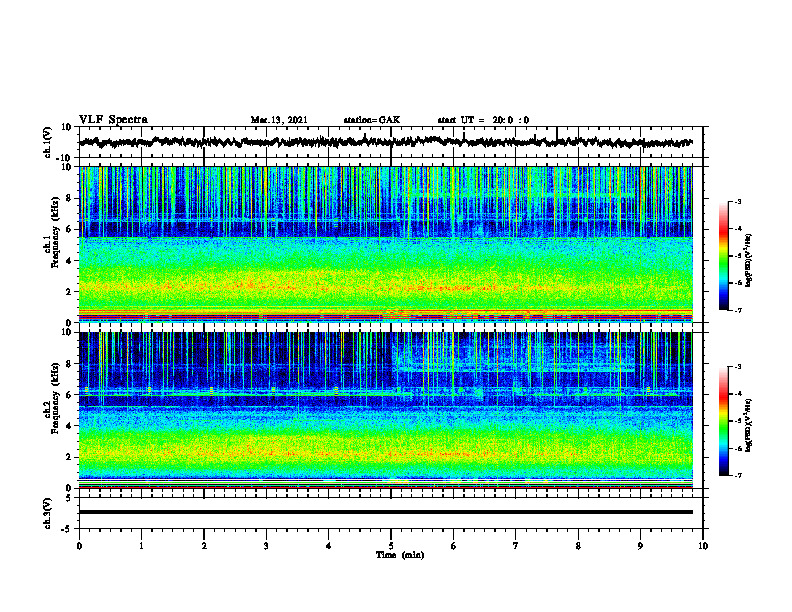792x612 pixels.
Task: Select the "Time (min)" axis label
Action: pyautogui.click(x=400, y=555)
